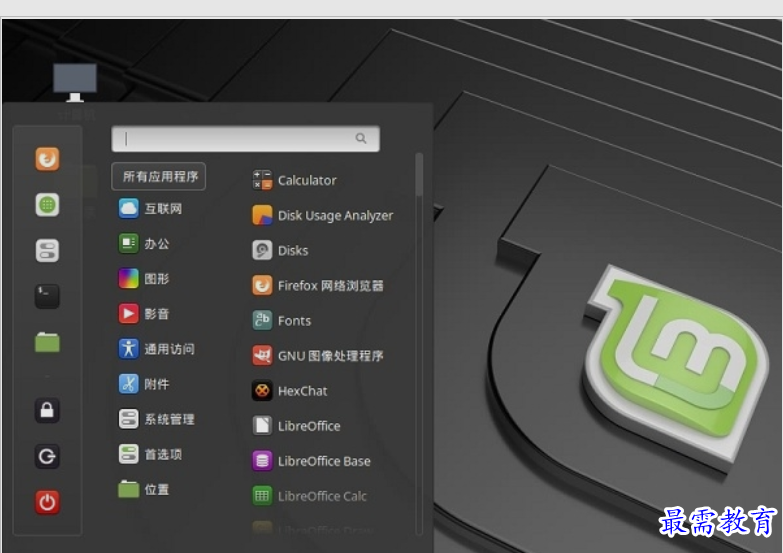Open System Settings from the favorites sidebar
The image size is (783, 553).
pos(47,251)
